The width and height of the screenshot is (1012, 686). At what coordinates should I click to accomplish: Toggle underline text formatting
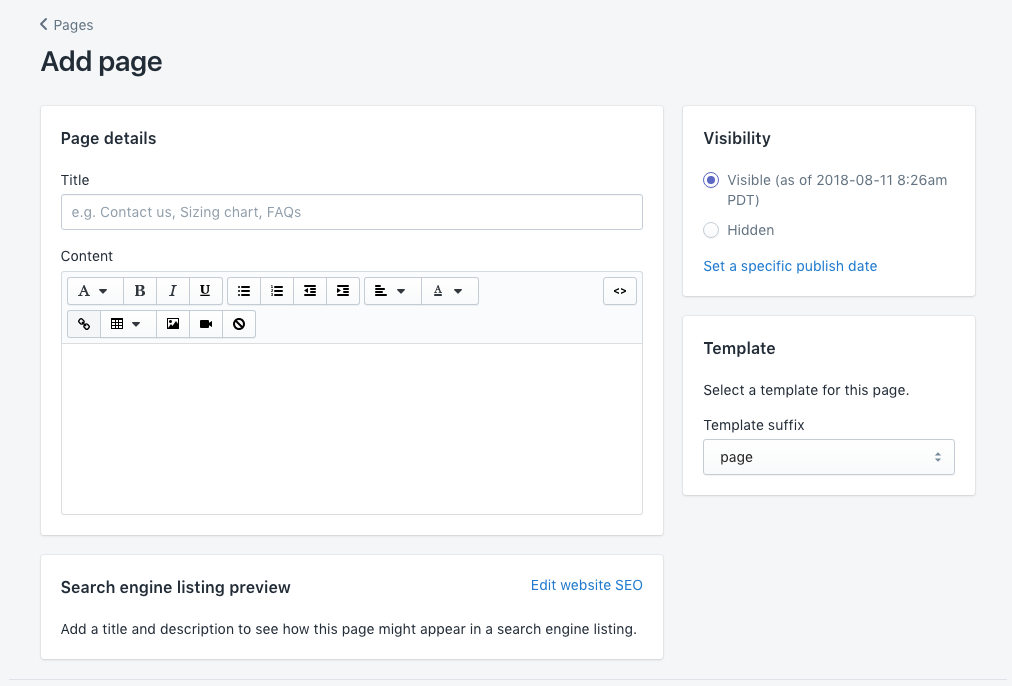[205, 291]
